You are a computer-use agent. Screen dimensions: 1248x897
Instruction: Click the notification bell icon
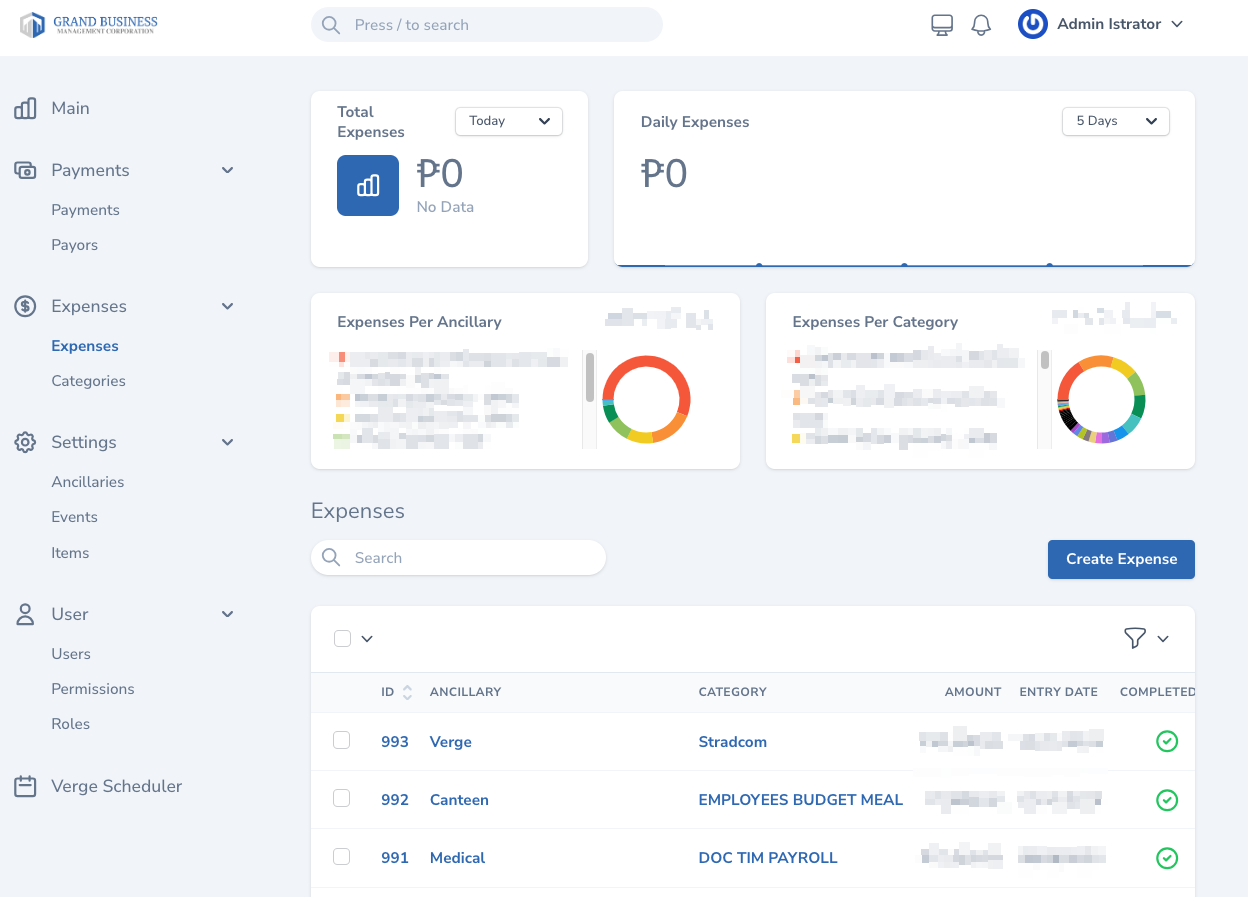coord(981,25)
